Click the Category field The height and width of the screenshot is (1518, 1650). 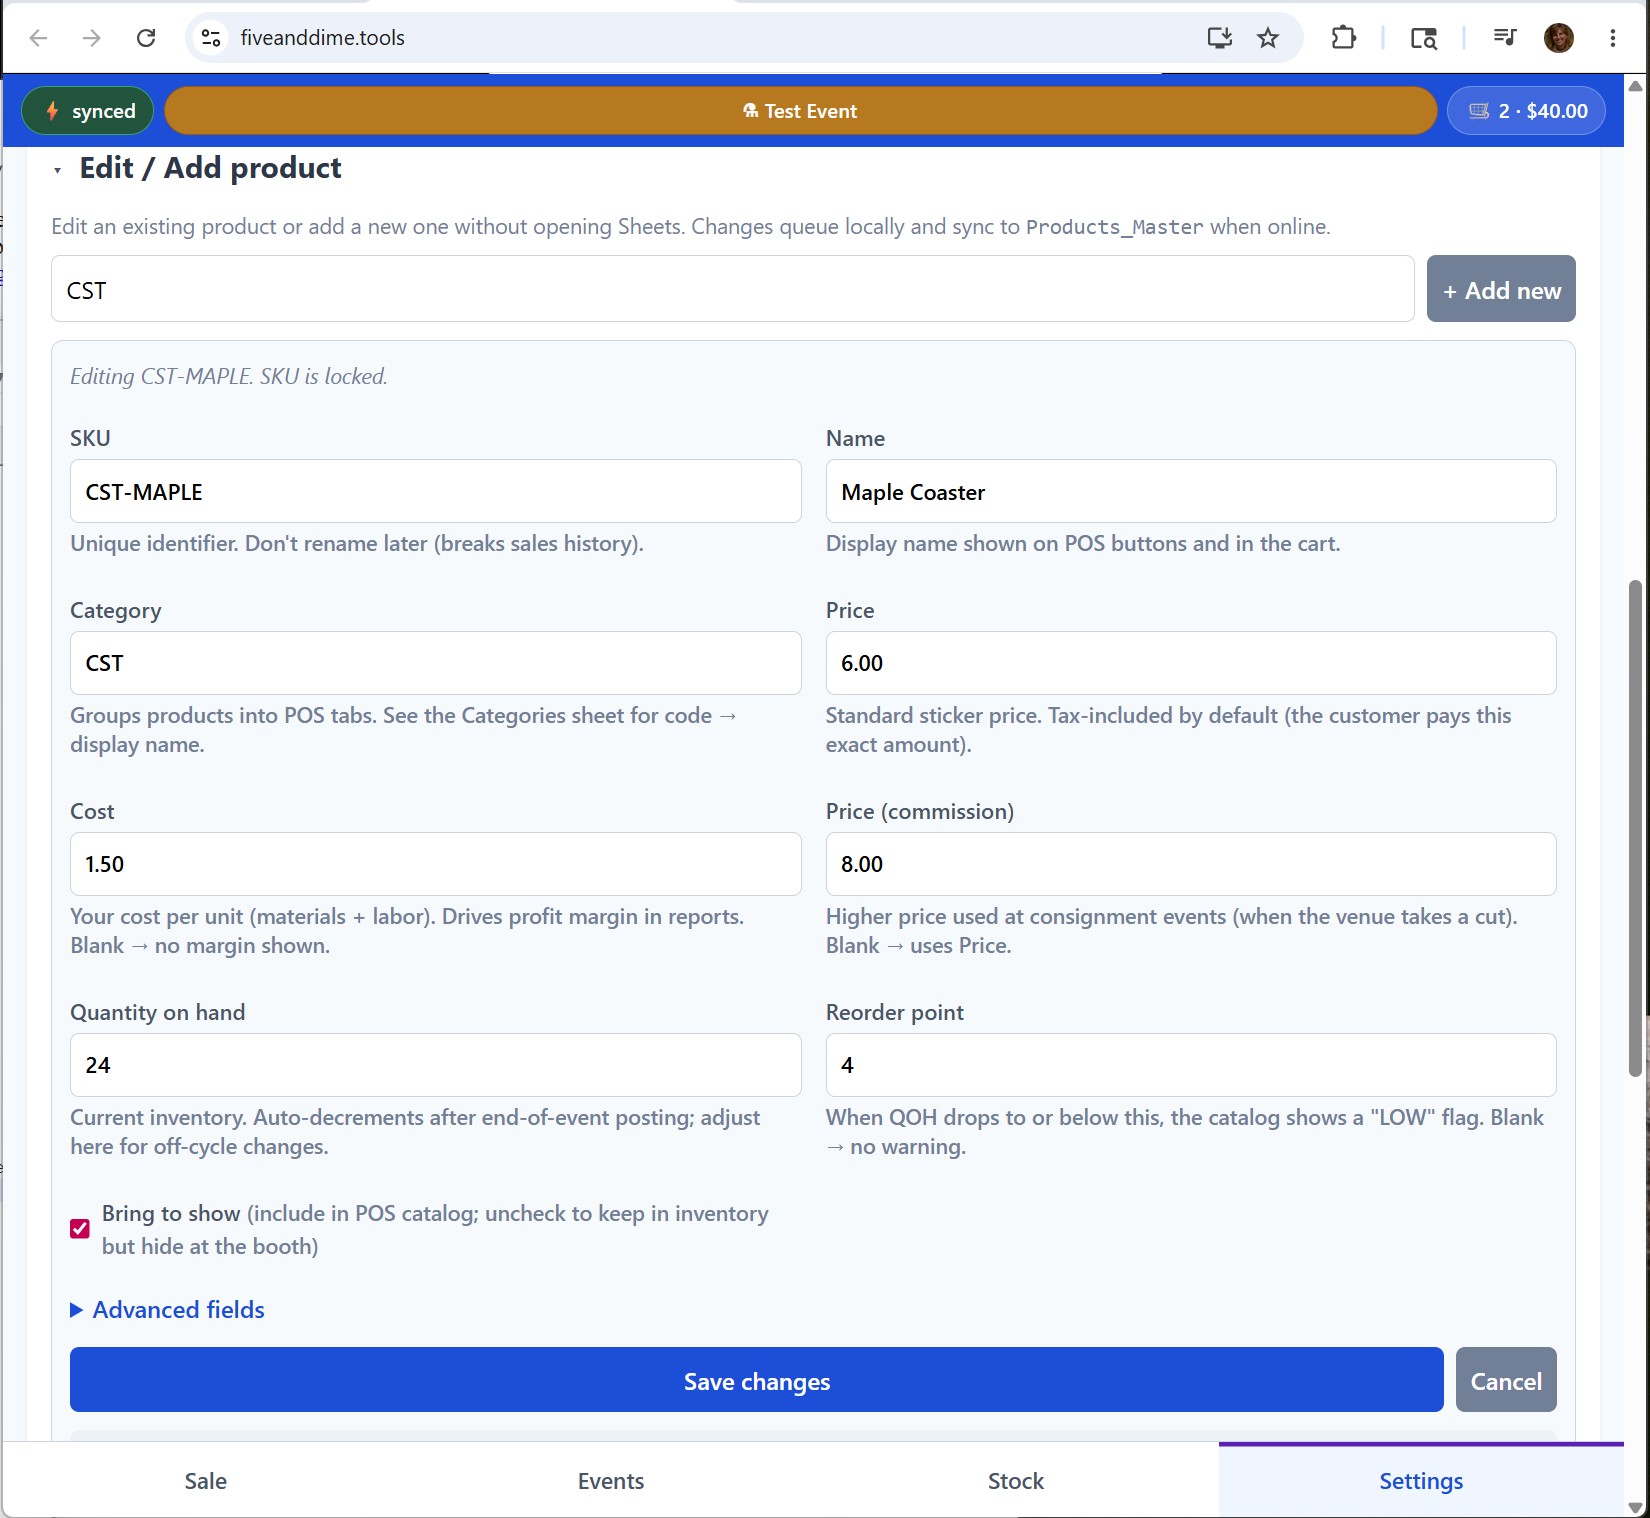coord(436,663)
